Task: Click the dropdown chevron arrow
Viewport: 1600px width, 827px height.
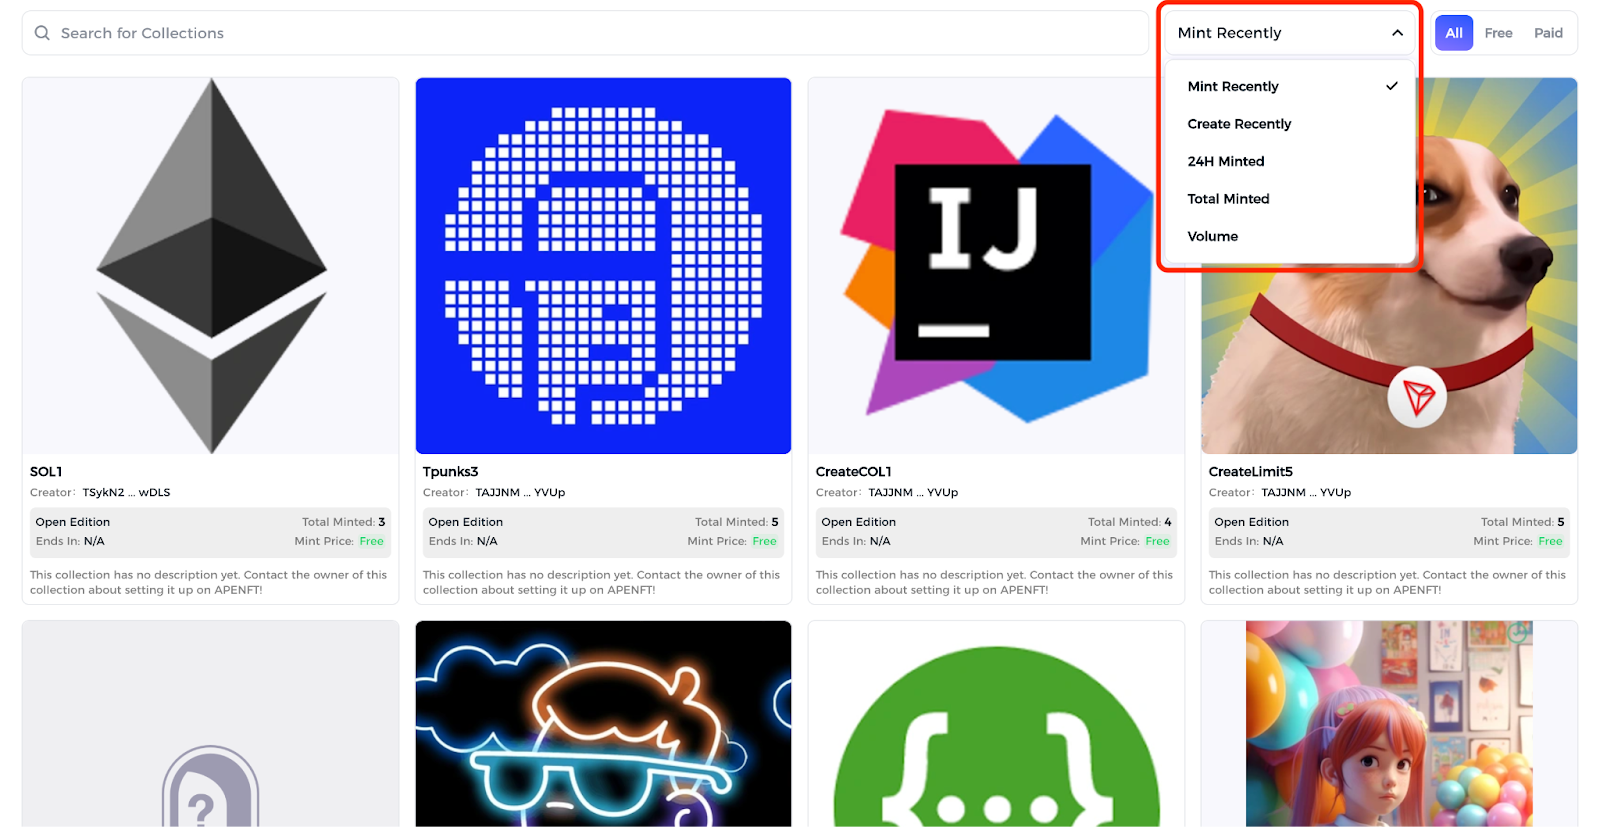Action: 1397,33
